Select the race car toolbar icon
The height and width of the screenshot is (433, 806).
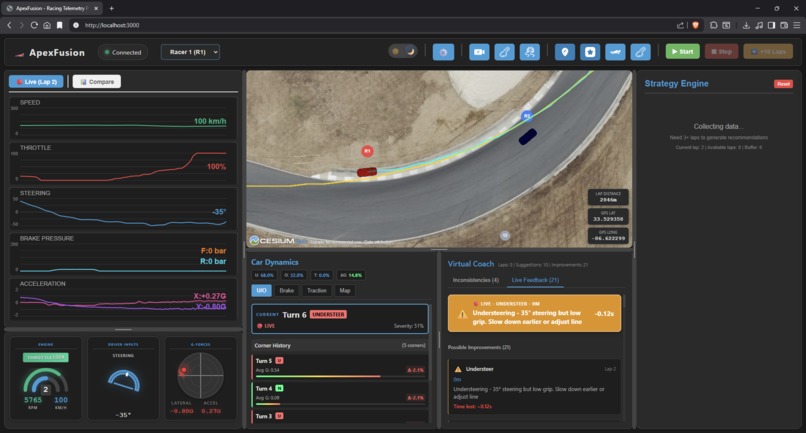[615, 52]
